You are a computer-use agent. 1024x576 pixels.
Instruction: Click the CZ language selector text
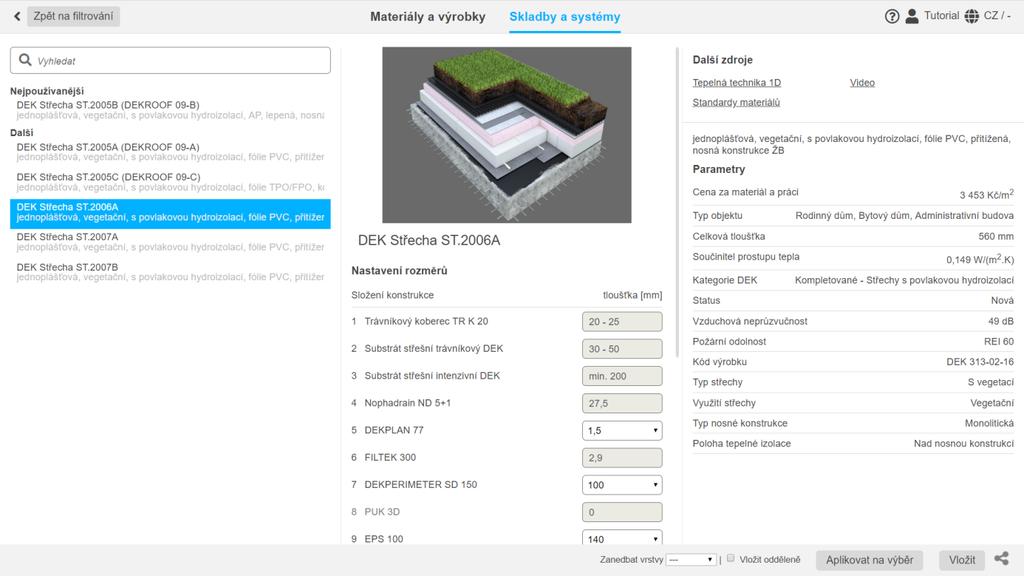[x=997, y=16]
